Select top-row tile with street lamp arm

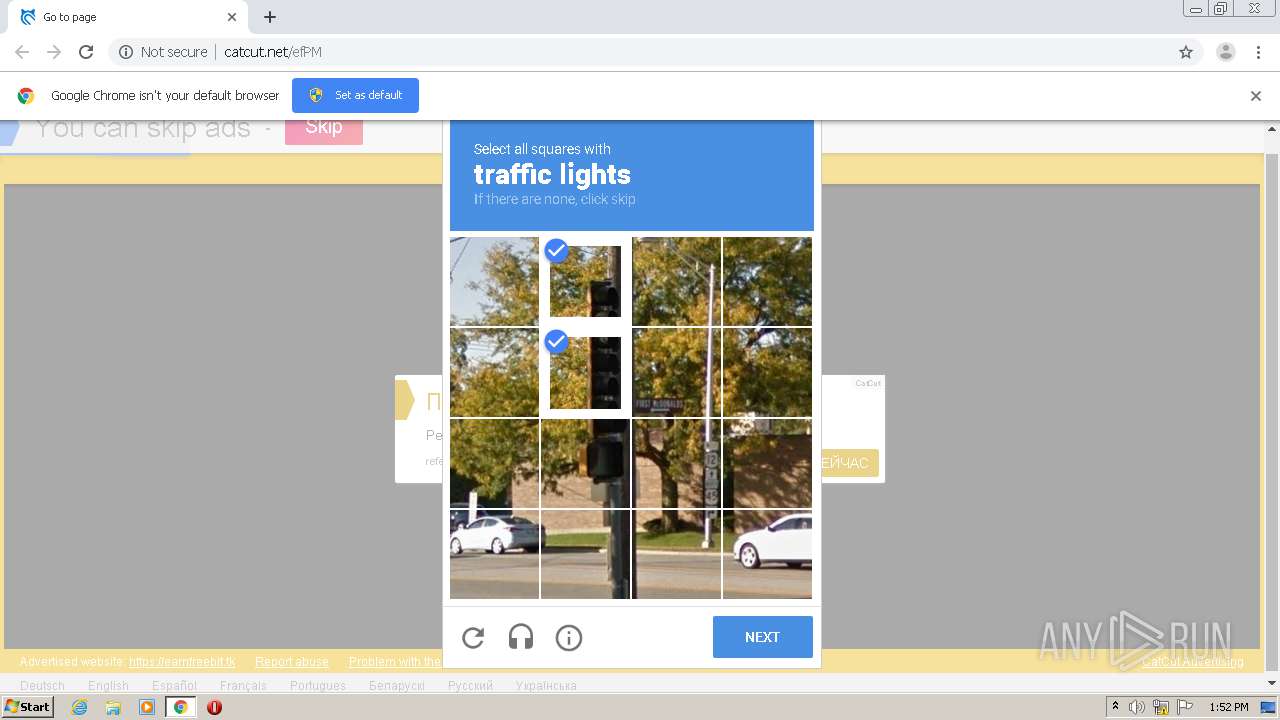click(676, 281)
